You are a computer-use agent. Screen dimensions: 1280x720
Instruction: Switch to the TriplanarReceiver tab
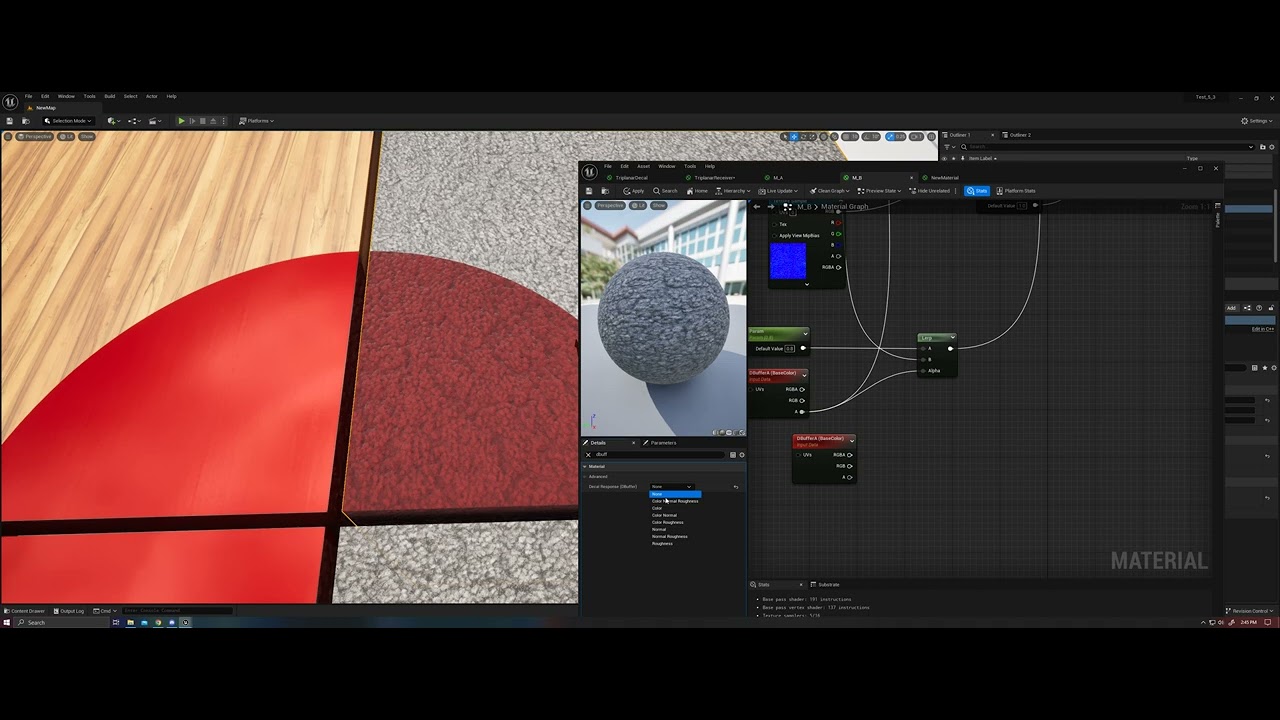click(x=715, y=178)
